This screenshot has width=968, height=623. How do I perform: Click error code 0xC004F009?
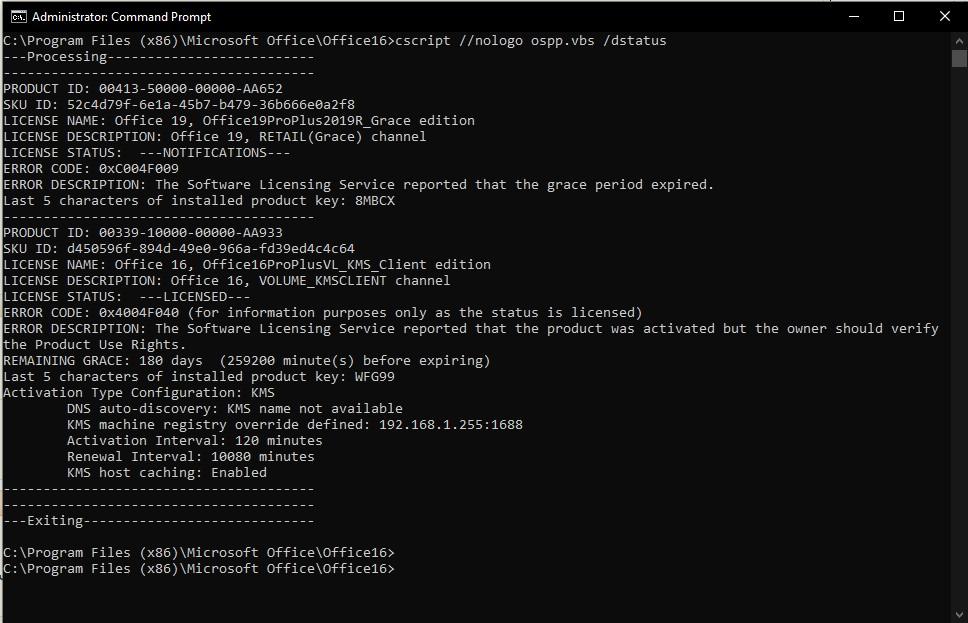pyautogui.click(x=139, y=169)
